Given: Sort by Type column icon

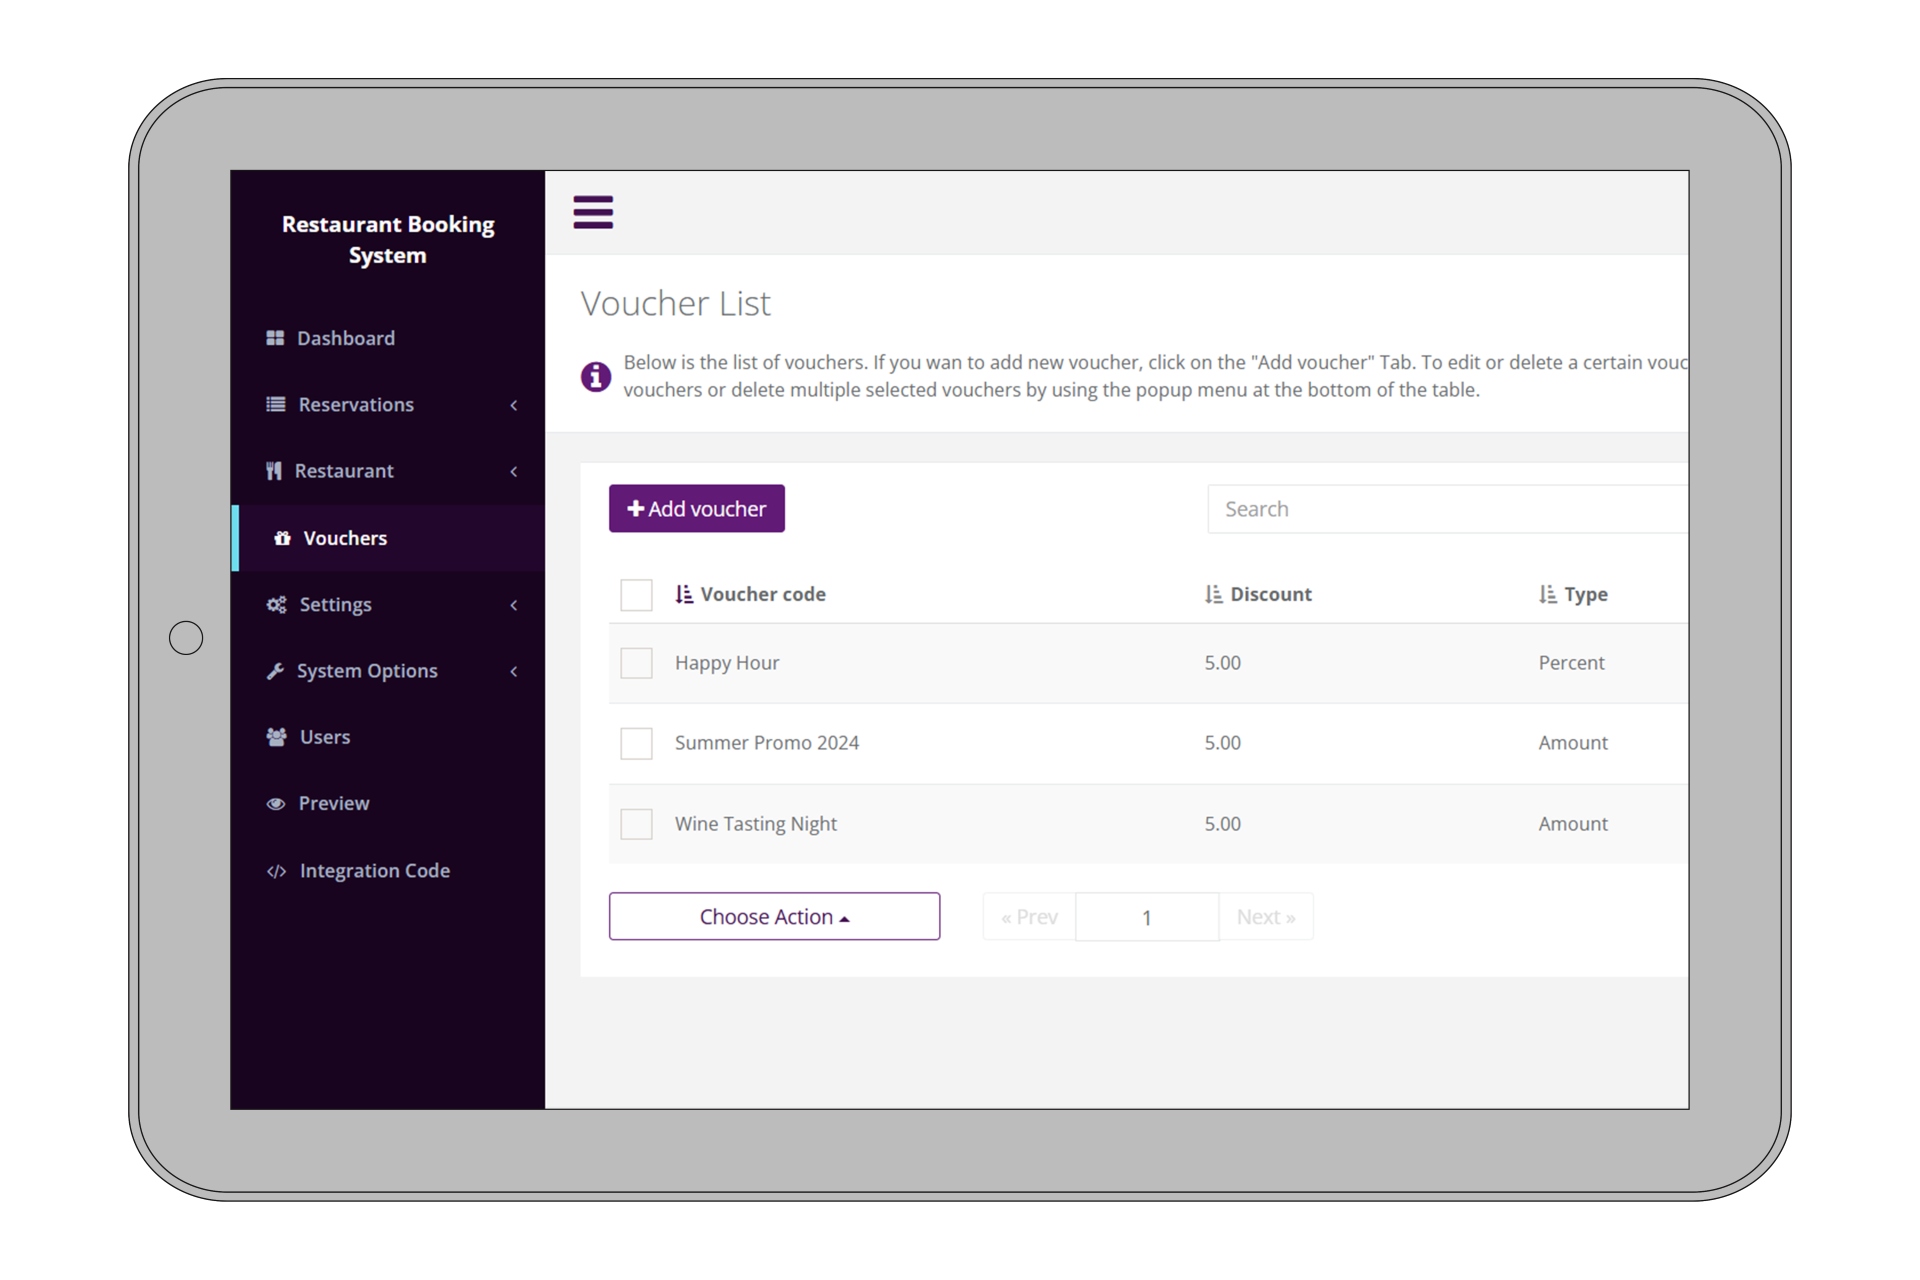Looking at the screenshot, I should click(x=1547, y=594).
